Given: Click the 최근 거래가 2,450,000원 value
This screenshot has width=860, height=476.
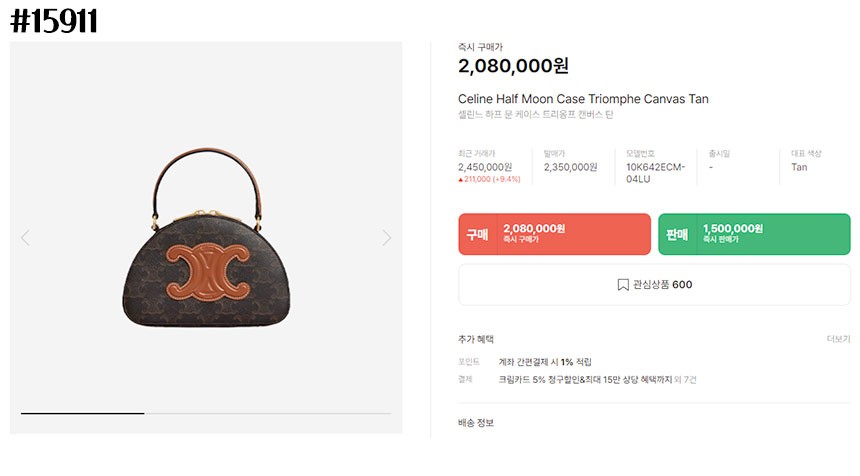Looking at the screenshot, I should coord(485,167).
